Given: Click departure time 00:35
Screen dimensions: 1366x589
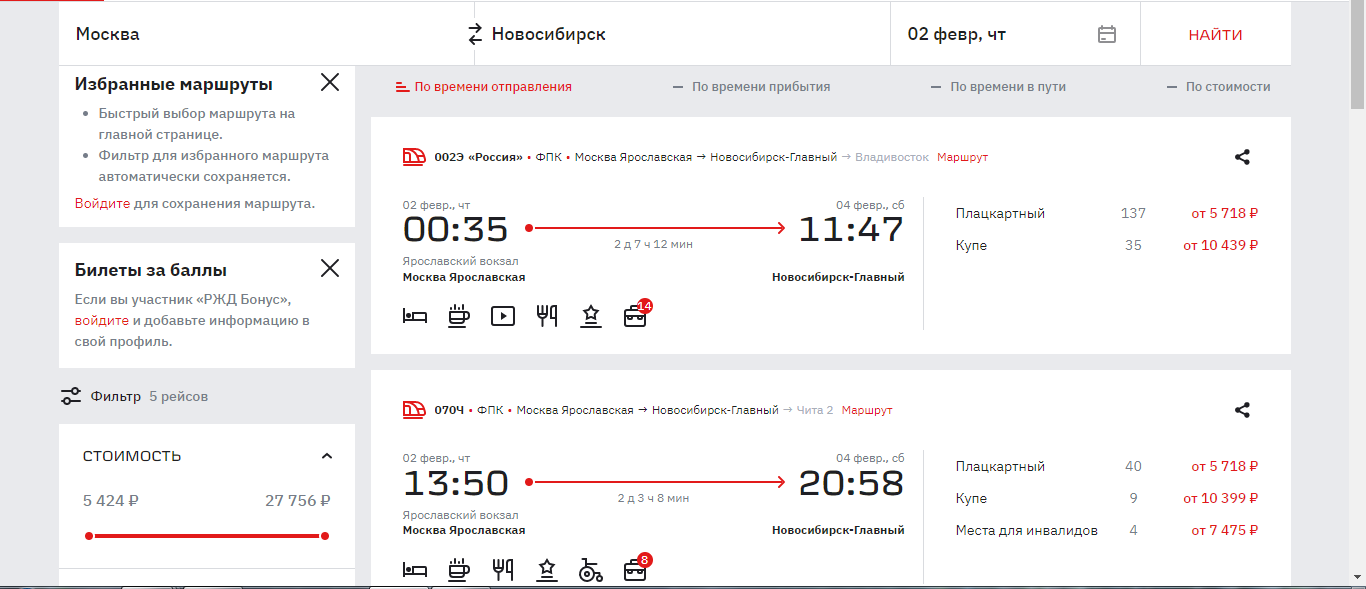Looking at the screenshot, I should (x=456, y=230).
